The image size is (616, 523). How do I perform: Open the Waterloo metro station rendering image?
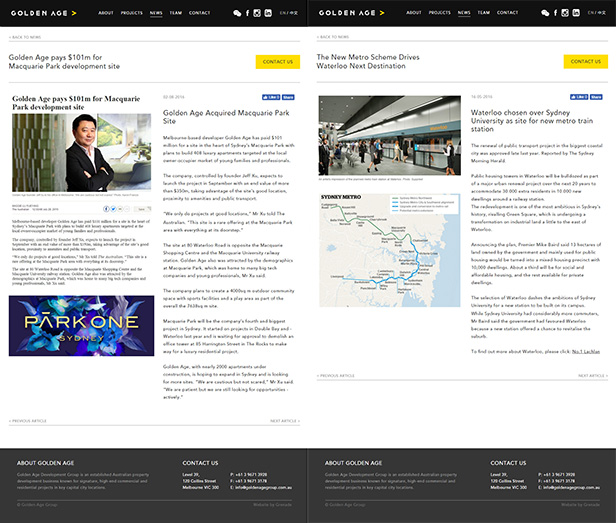point(390,136)
